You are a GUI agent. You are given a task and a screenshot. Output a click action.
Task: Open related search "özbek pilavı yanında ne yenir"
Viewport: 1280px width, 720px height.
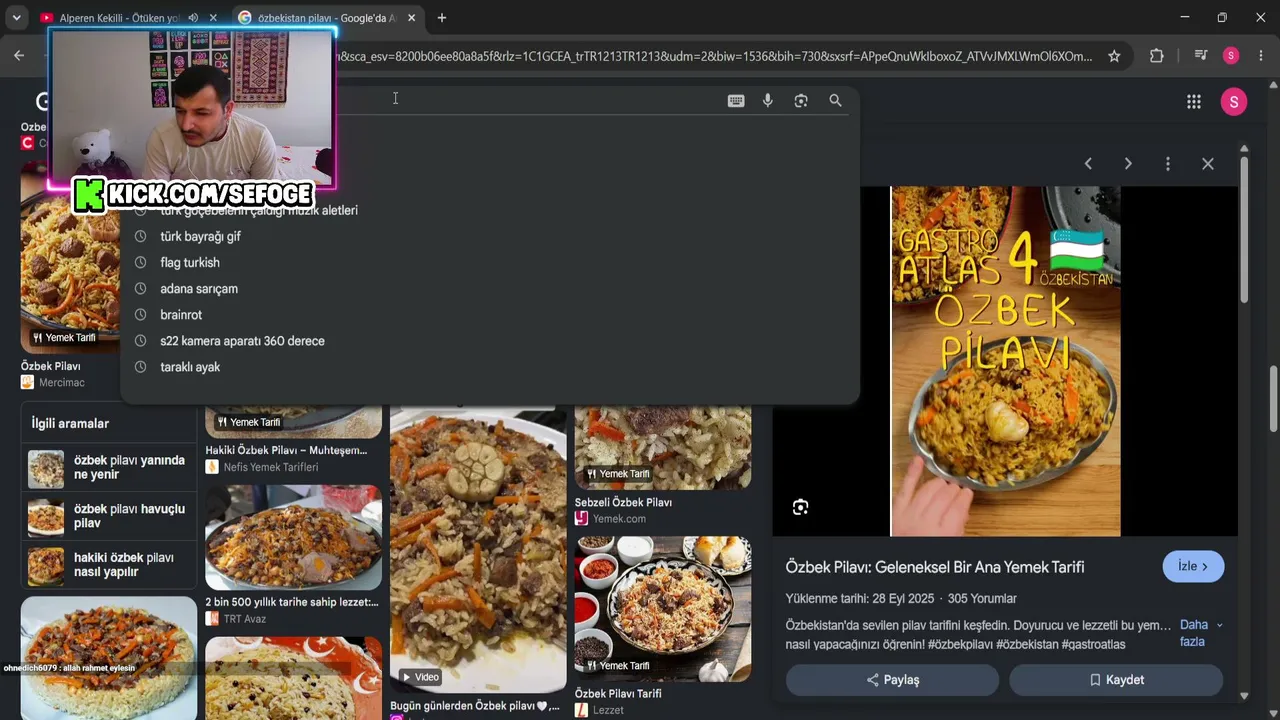click(109, 468)
